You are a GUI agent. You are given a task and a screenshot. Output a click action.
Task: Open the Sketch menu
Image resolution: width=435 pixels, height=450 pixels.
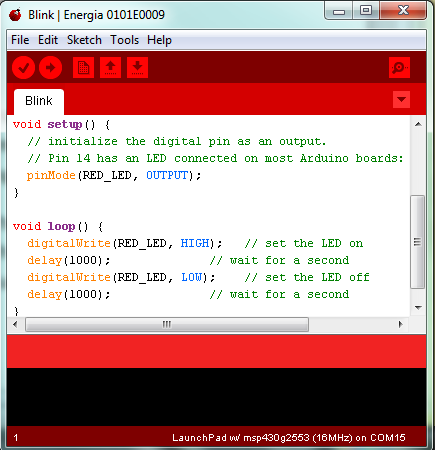(84, 40)
